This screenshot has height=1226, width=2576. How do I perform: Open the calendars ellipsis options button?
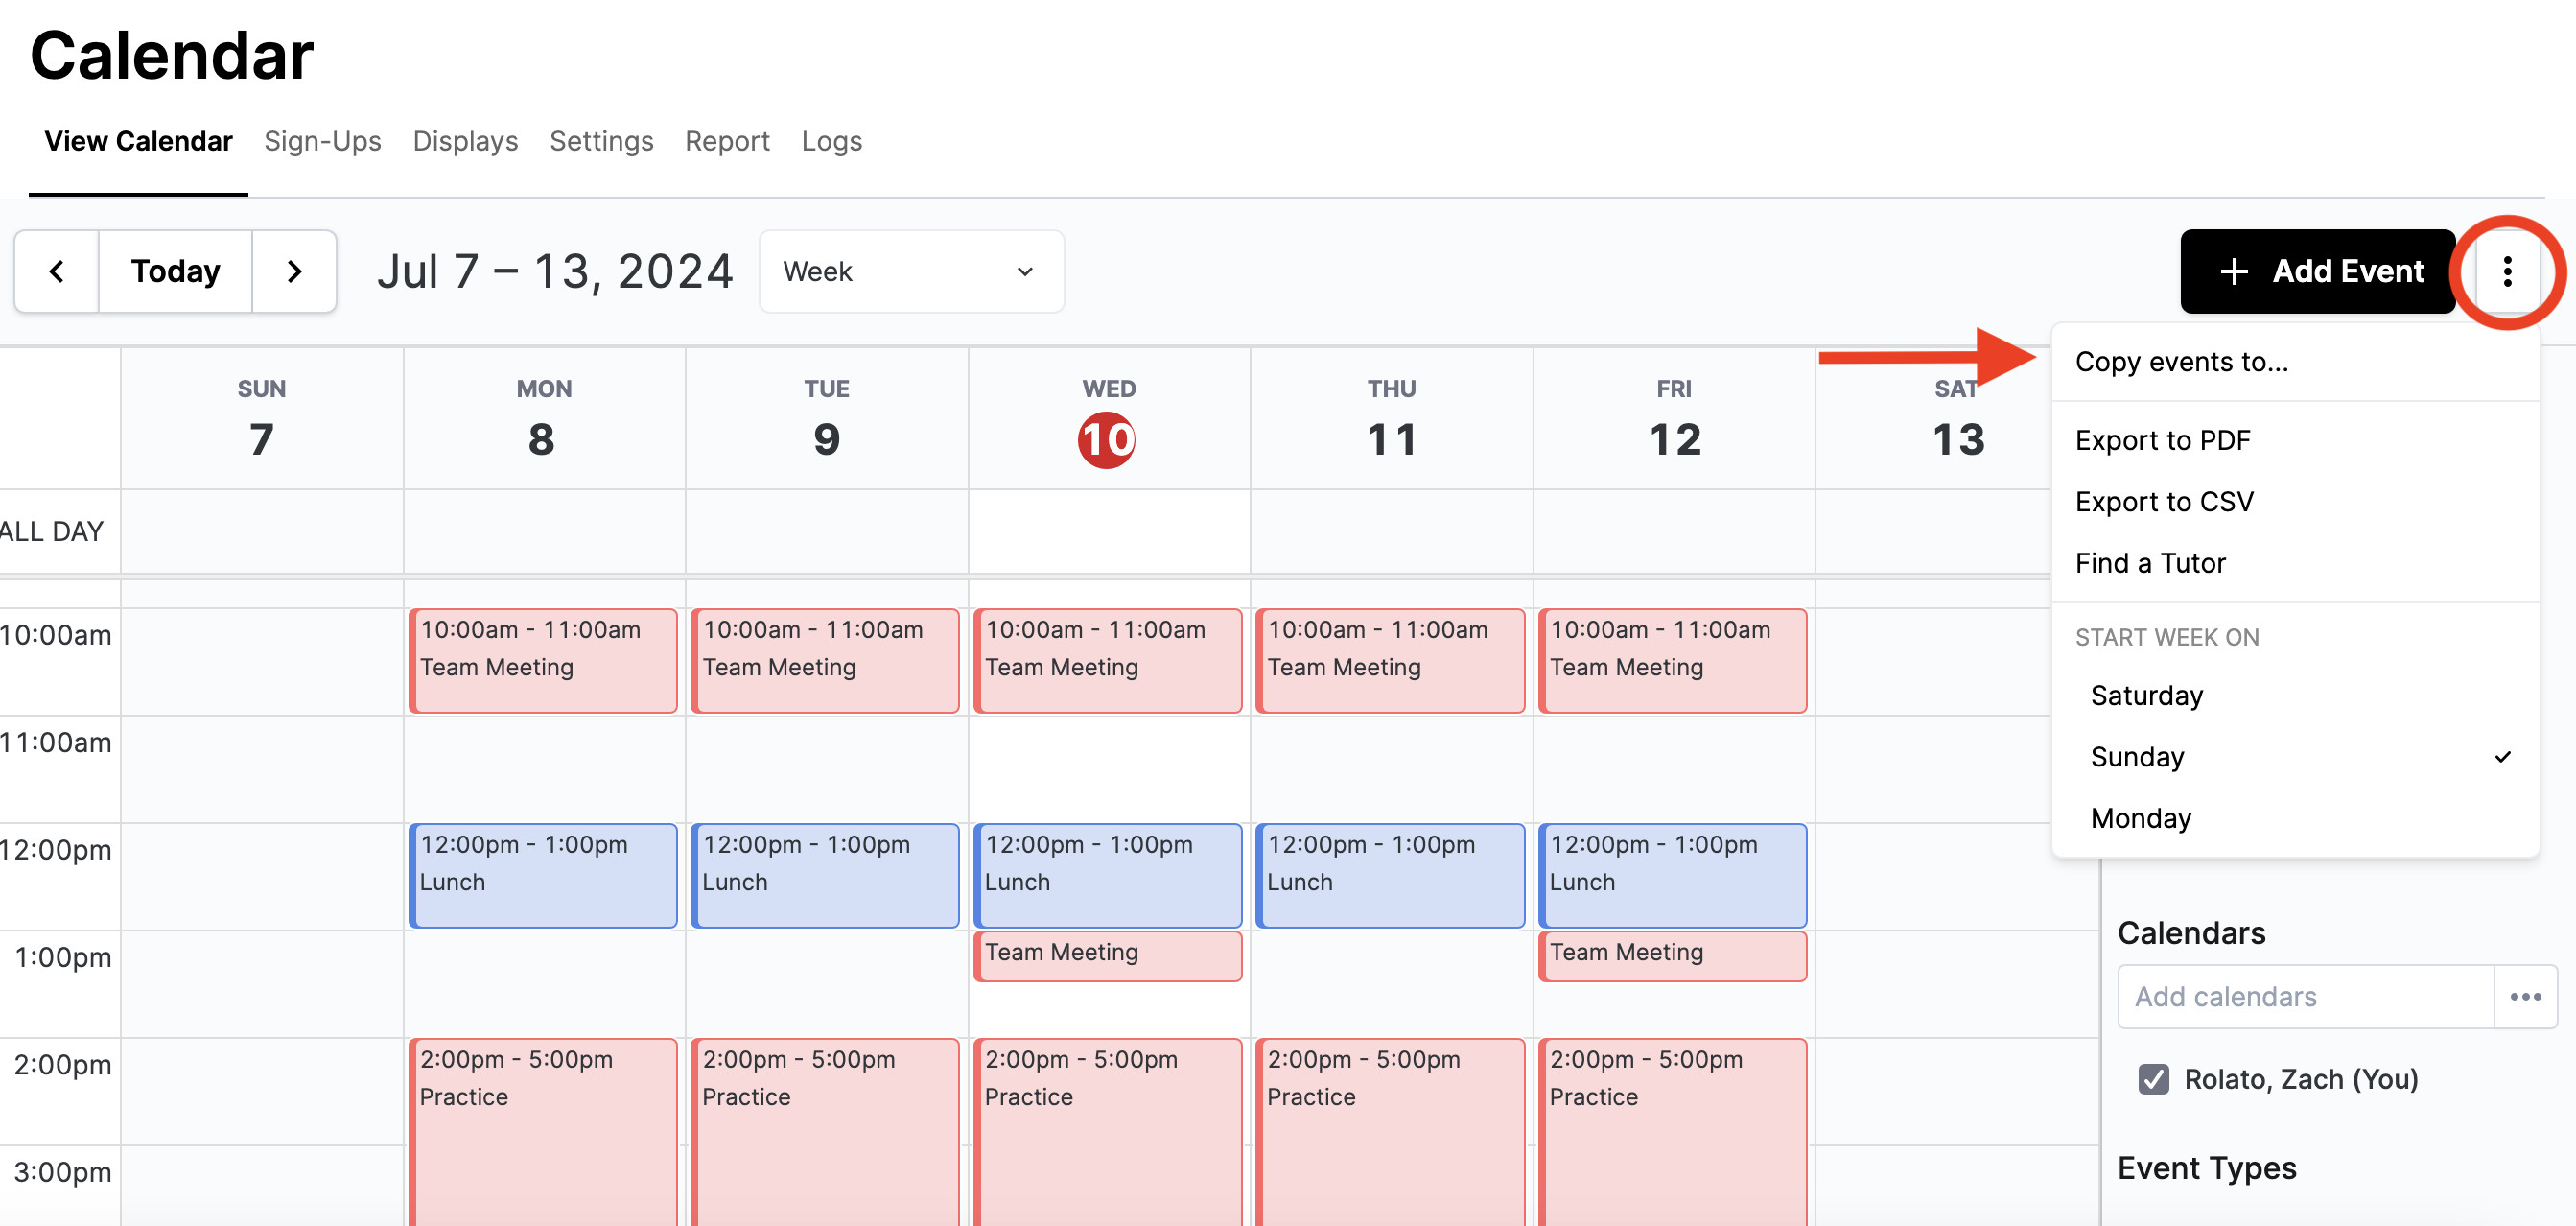[x=2525, y=997]
